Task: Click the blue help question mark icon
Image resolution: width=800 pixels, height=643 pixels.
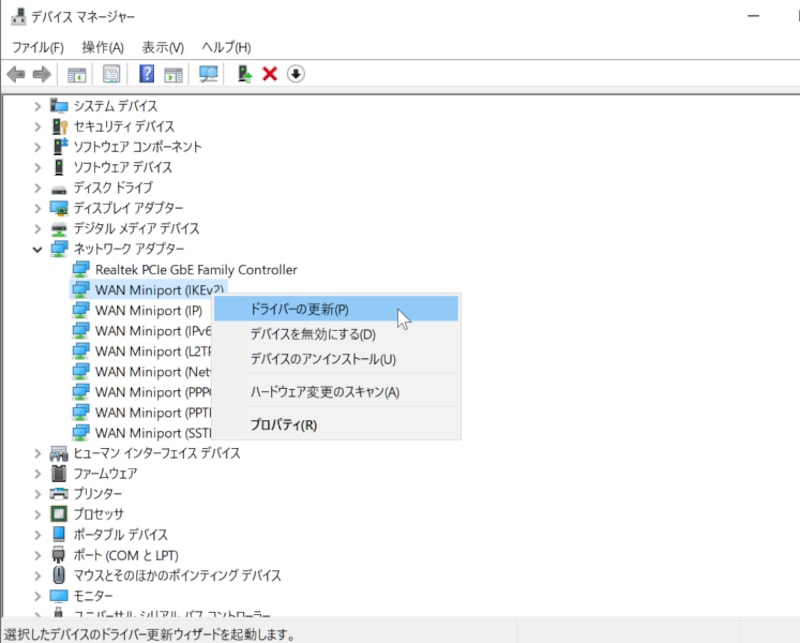Action: click(146, 74)
